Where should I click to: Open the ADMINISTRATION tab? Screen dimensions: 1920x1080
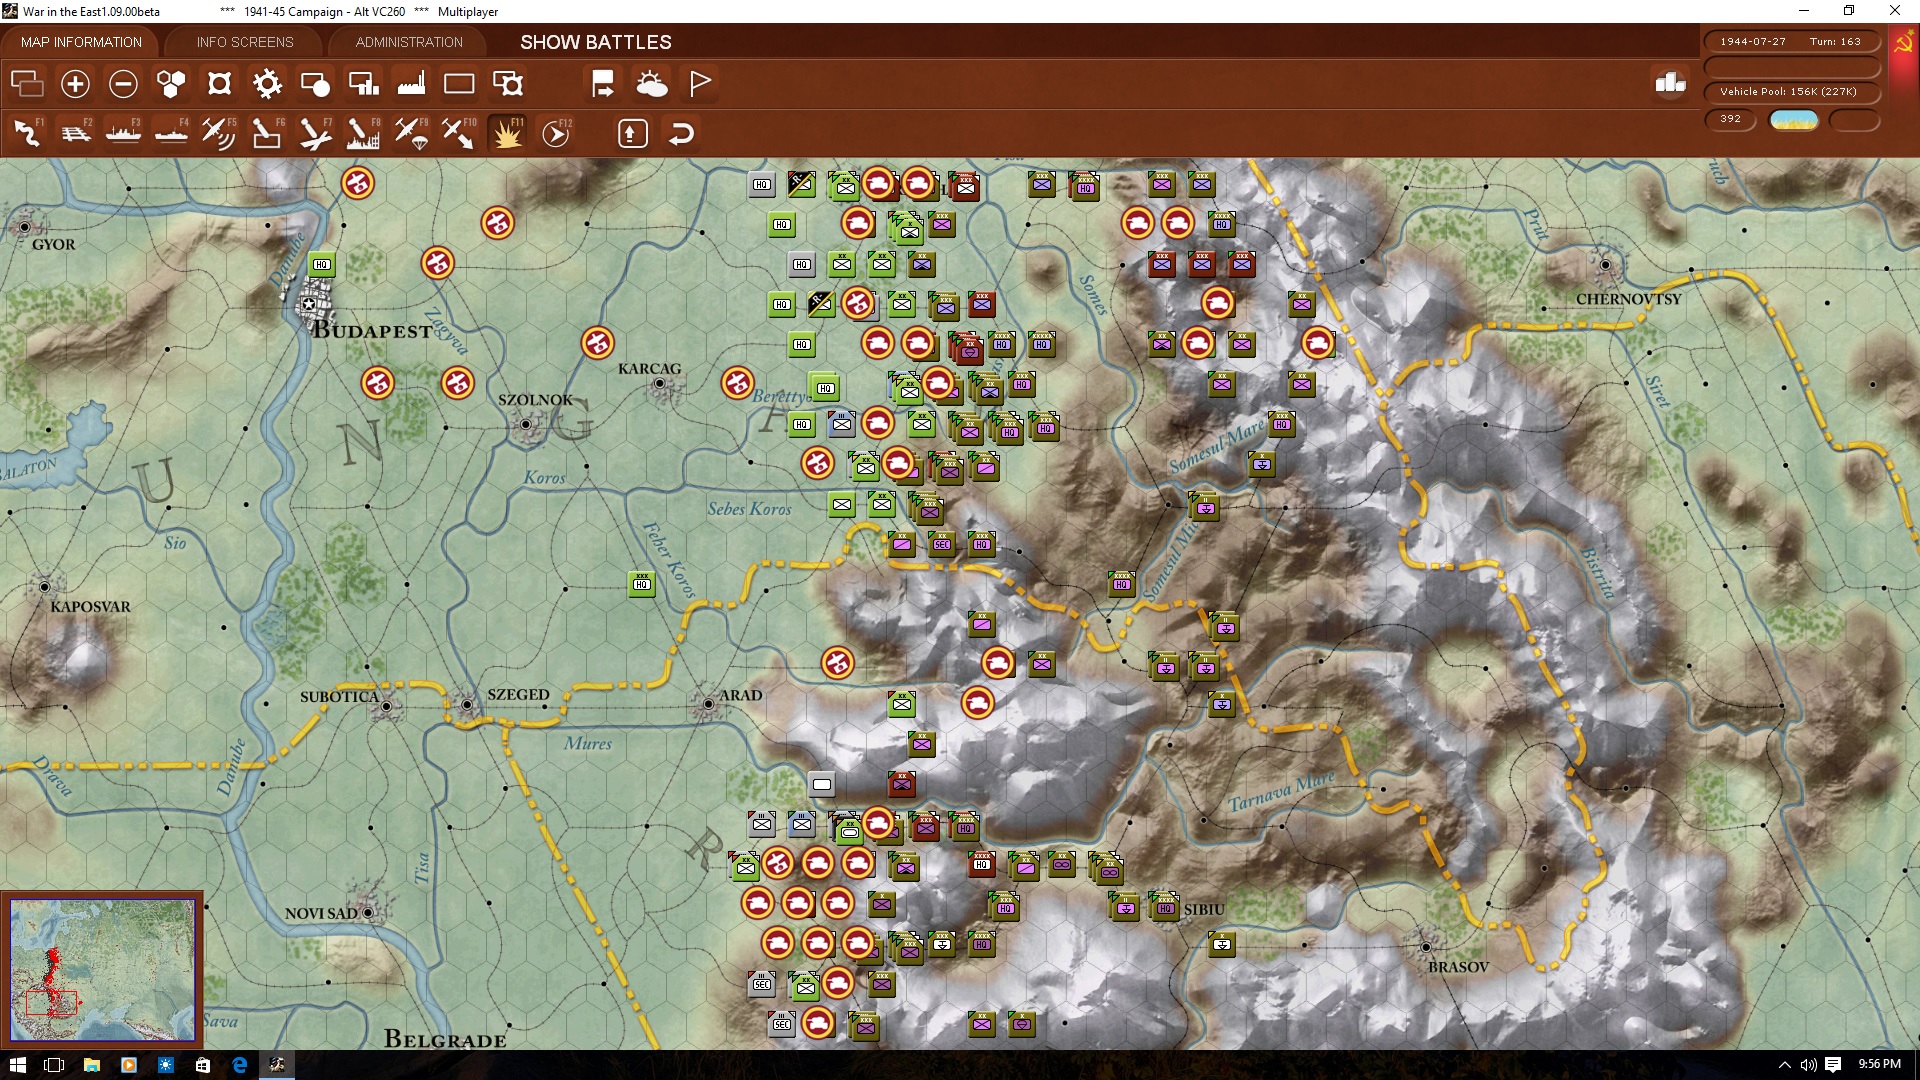(x=409, y=42)
